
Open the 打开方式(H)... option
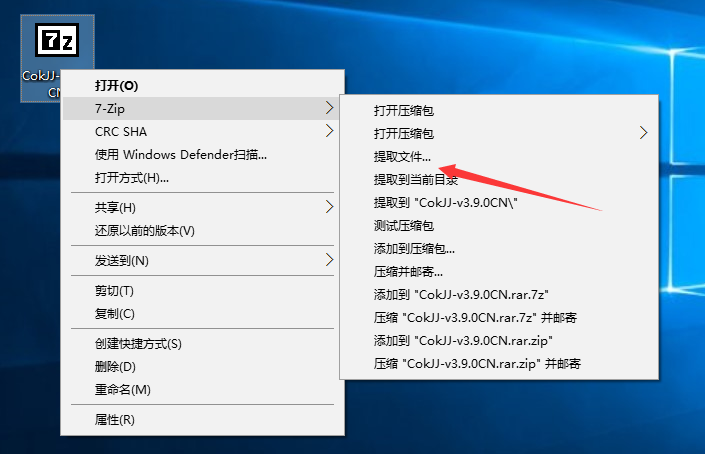coord(132,178)
